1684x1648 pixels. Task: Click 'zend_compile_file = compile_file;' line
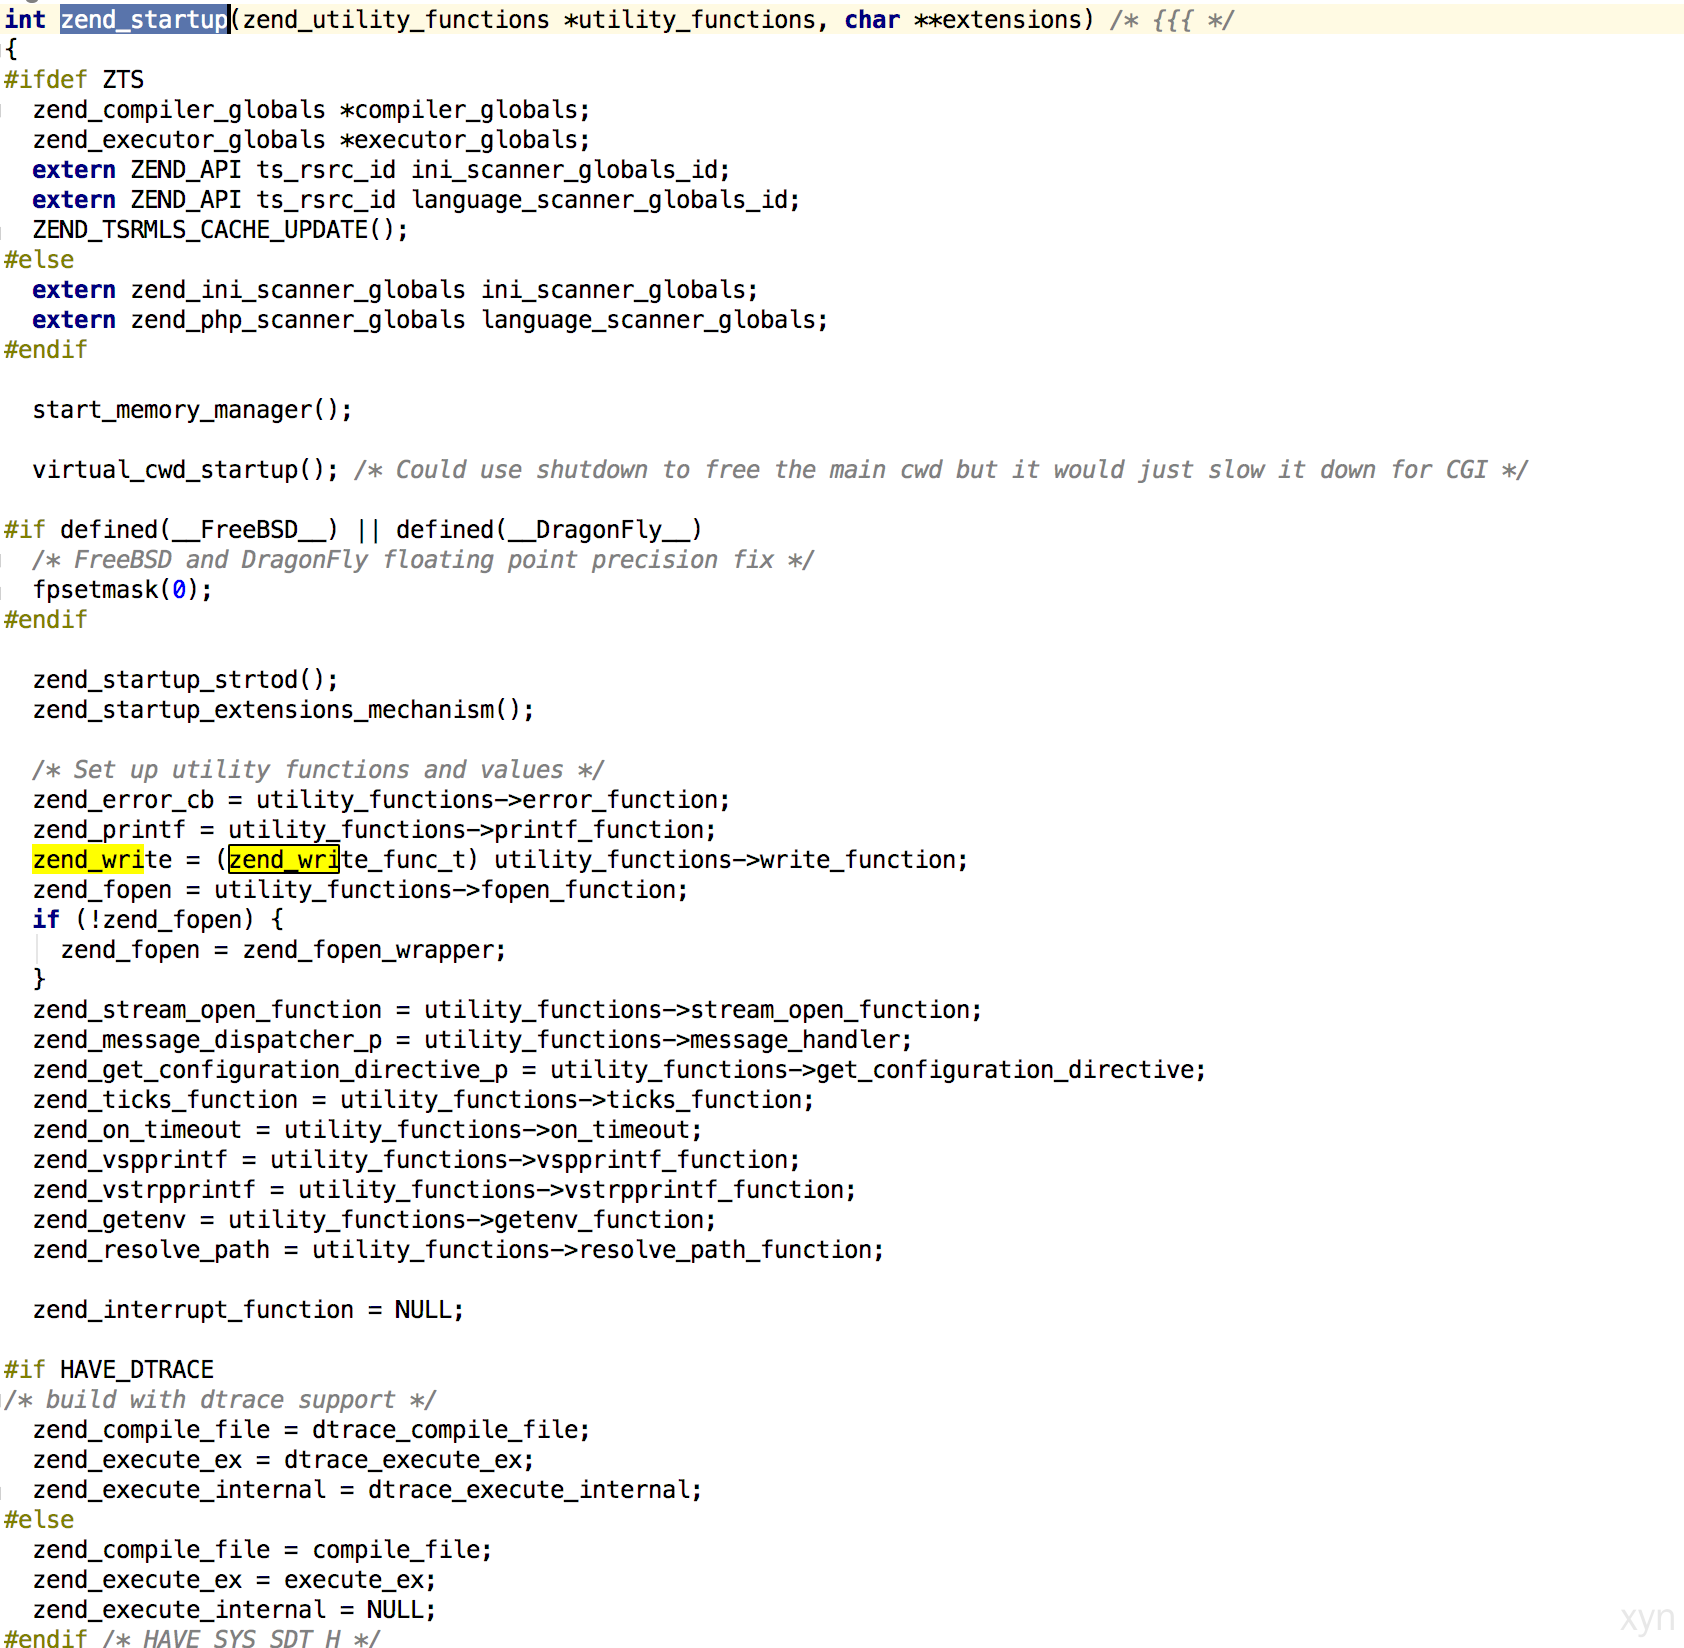click(262, 1550)
